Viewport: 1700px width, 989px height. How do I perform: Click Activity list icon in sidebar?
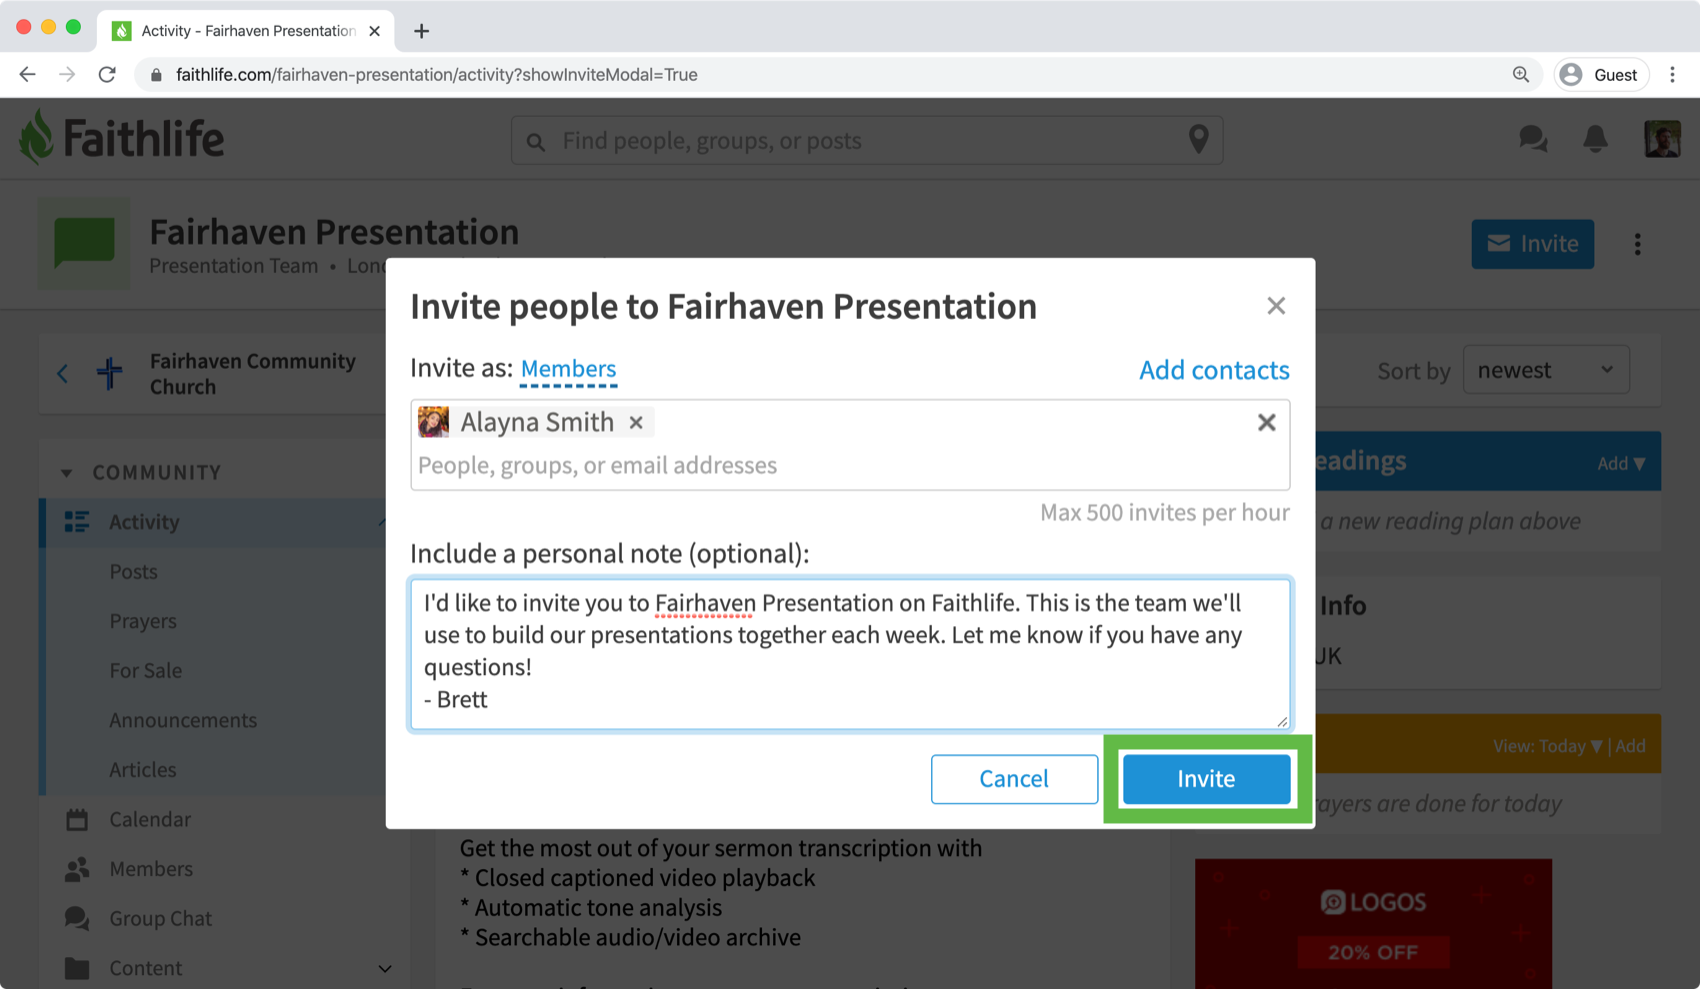77,522
